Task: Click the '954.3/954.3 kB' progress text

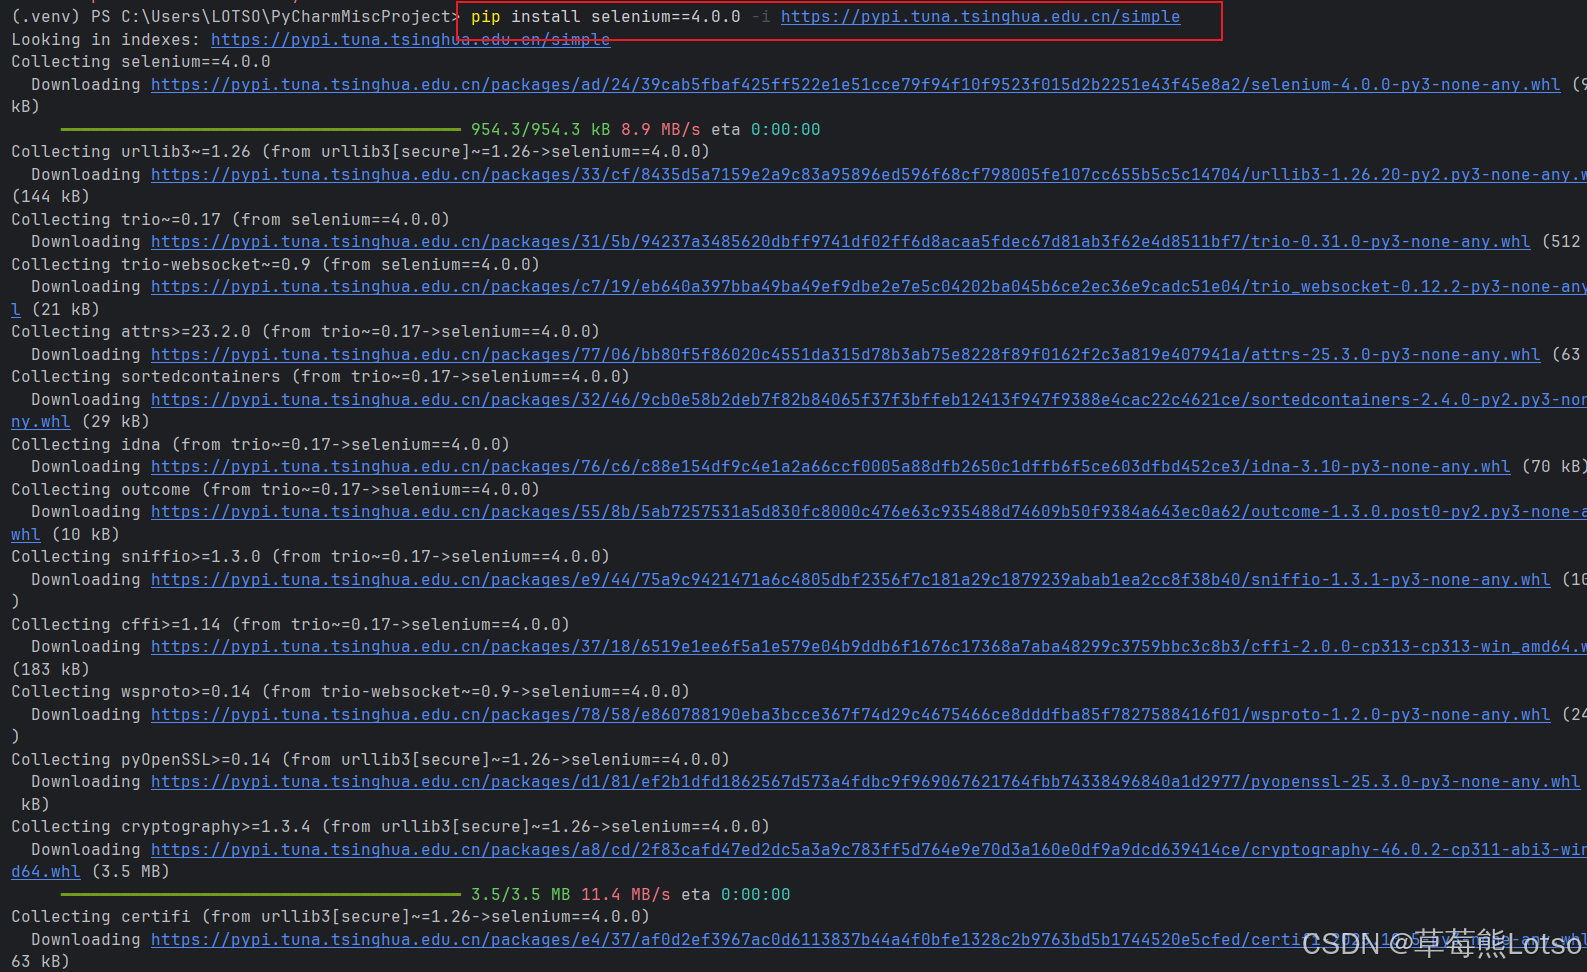Action: click(x=540, y=130)
